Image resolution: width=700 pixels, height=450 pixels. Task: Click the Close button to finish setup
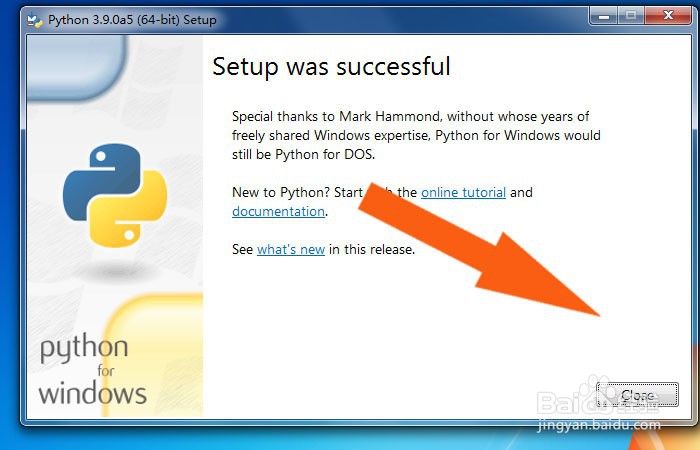point(637,395)
